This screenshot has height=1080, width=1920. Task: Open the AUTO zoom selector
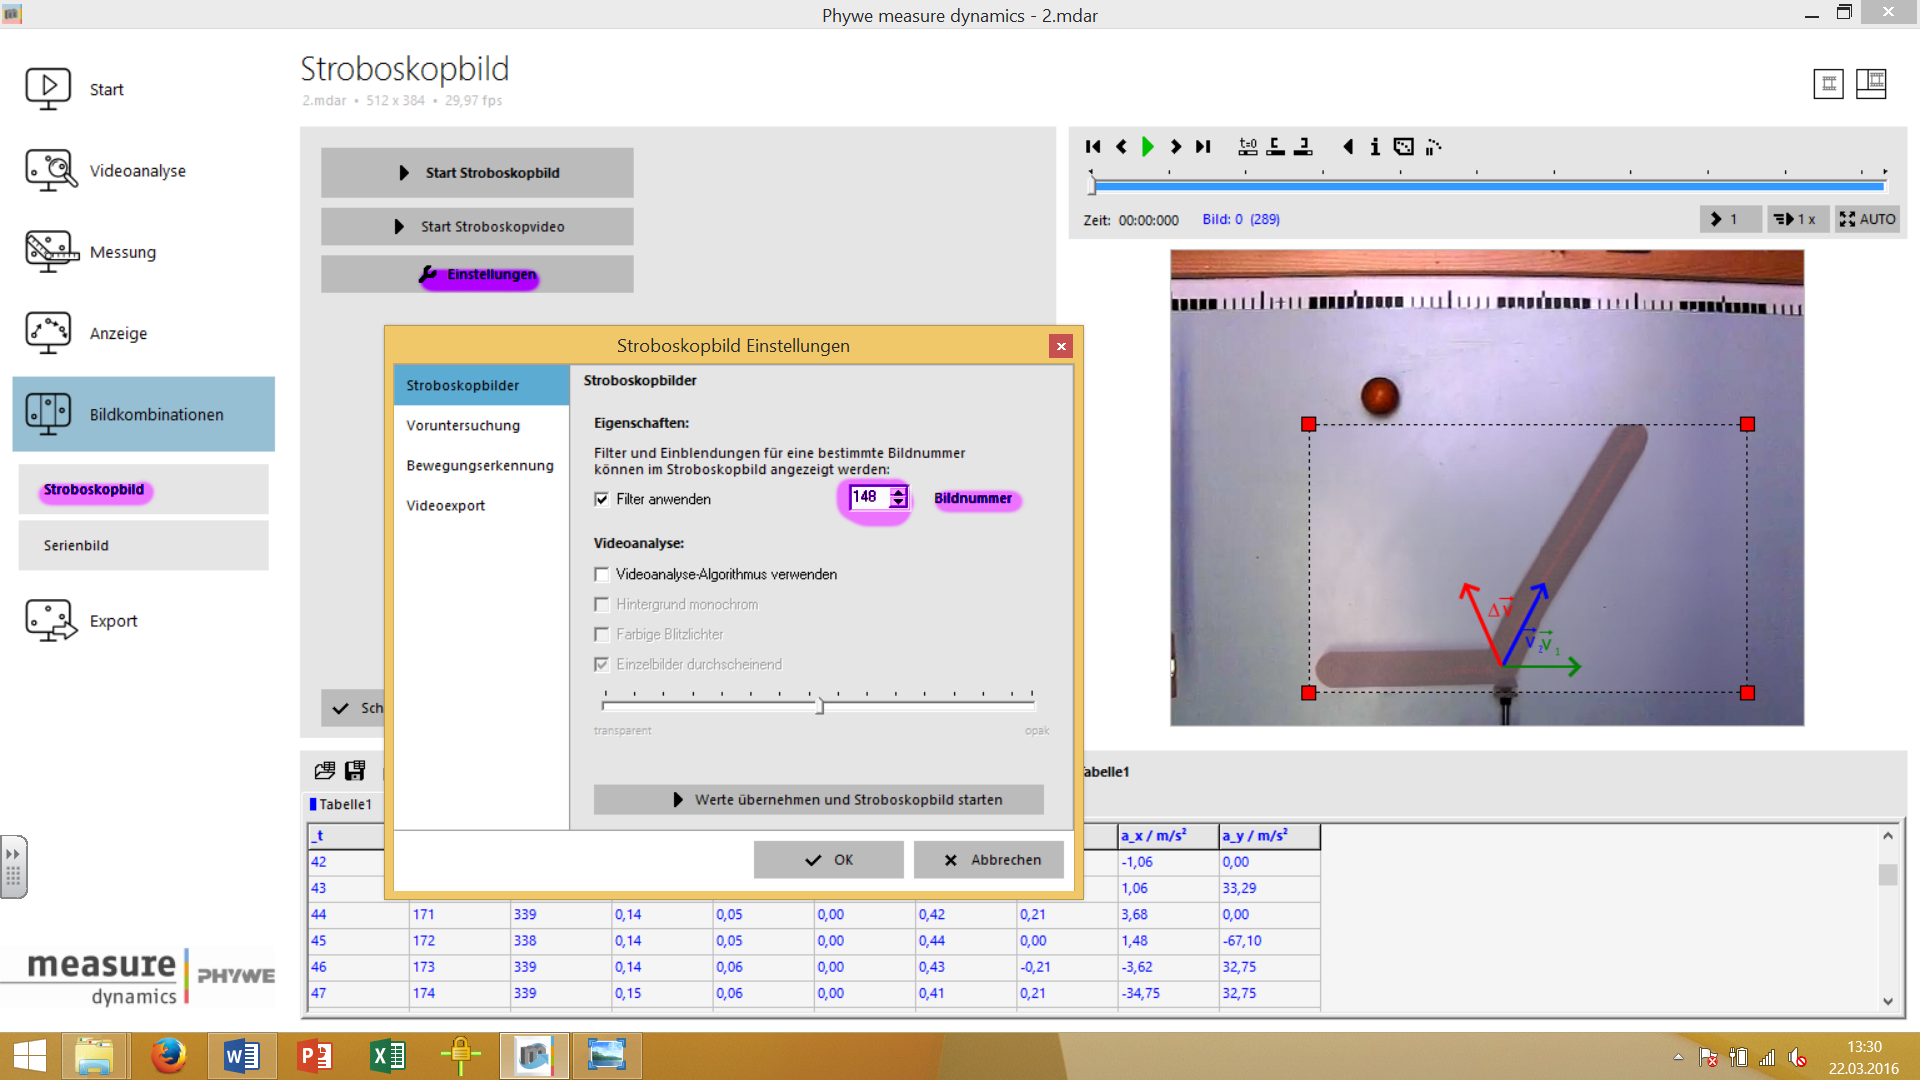click(1867, 219)
